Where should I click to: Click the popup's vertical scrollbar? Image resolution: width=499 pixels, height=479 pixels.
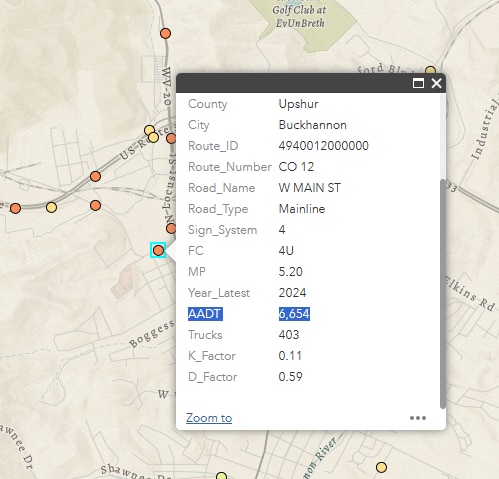(443, 293)
